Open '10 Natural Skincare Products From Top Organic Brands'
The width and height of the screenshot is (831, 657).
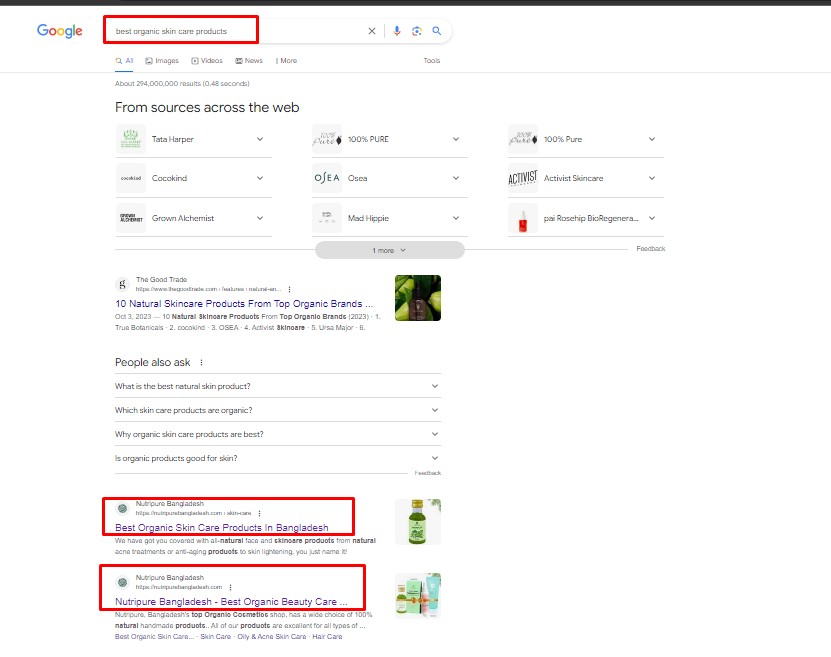(244, 304)
